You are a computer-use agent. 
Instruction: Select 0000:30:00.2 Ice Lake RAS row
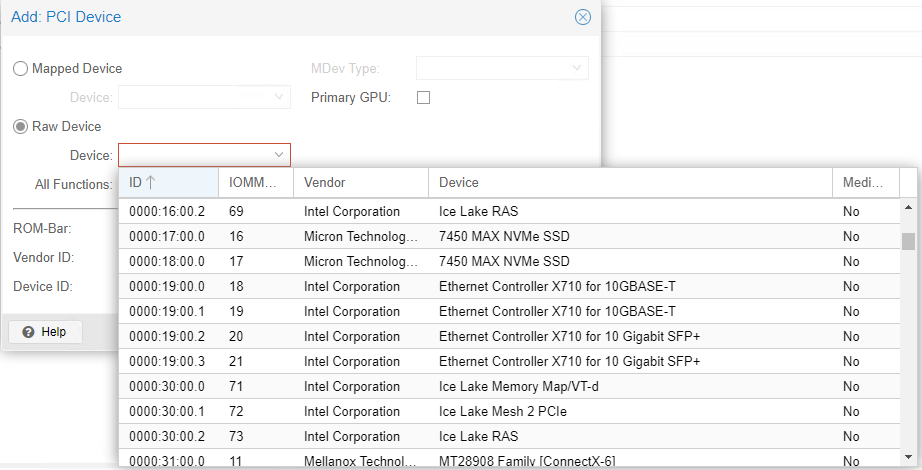point(509,436)
